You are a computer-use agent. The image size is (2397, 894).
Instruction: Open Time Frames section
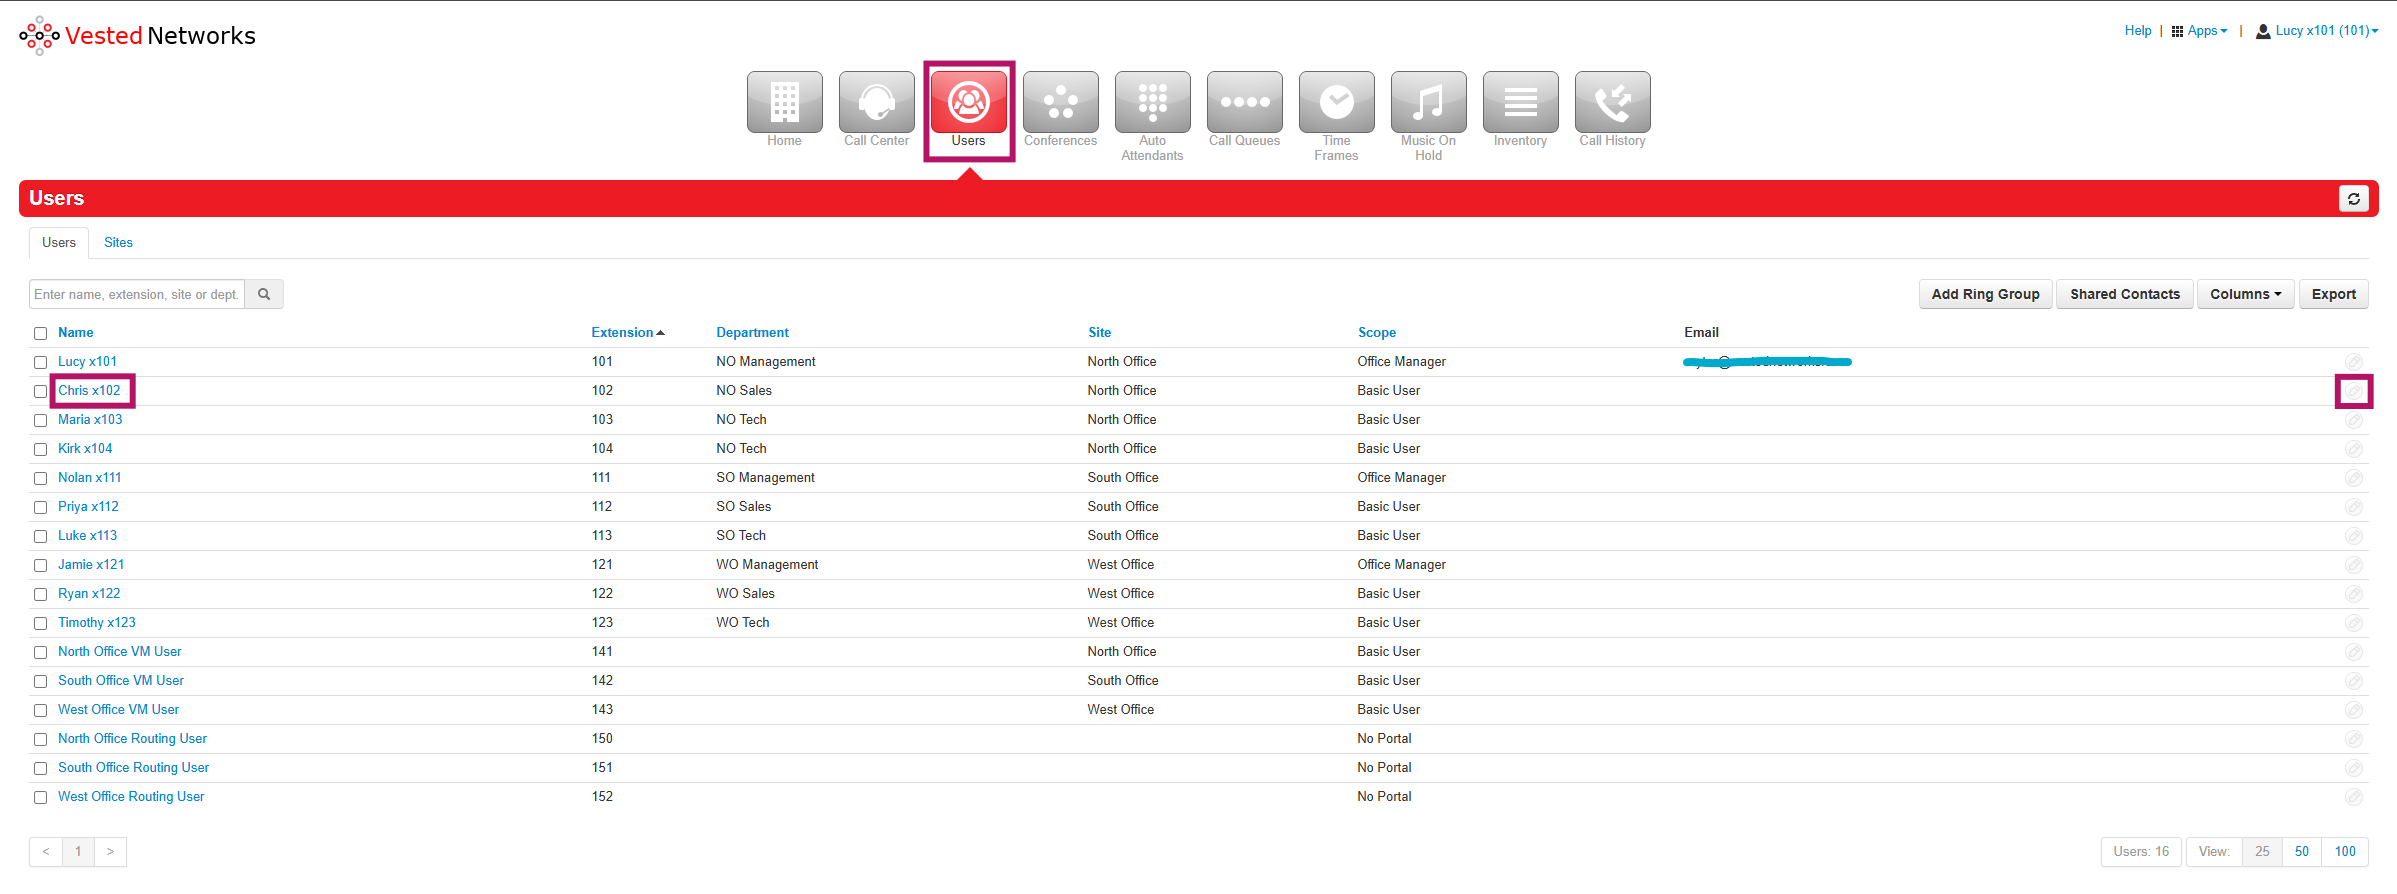pos(1336,103)
